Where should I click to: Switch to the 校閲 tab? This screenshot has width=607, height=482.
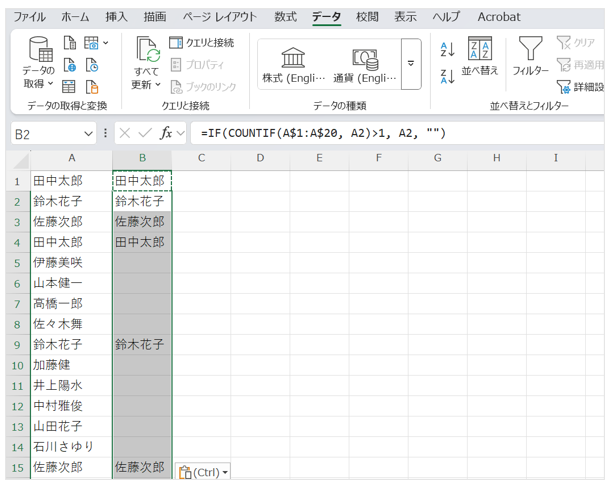(367, 17)
